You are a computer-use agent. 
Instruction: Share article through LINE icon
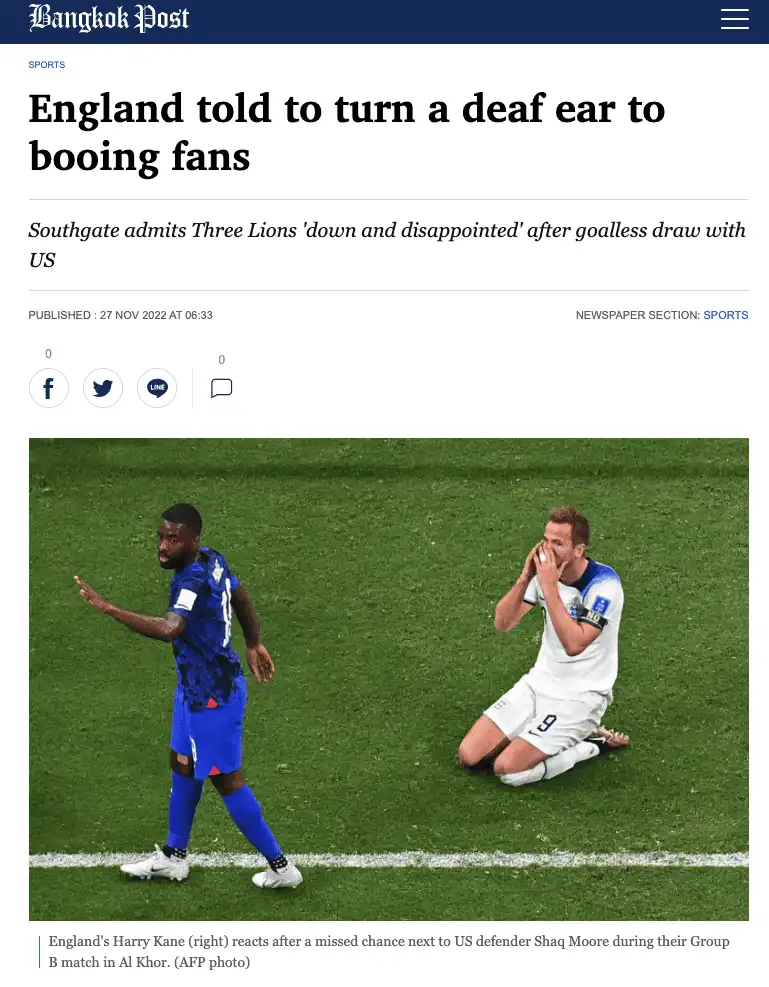(157, 388)
